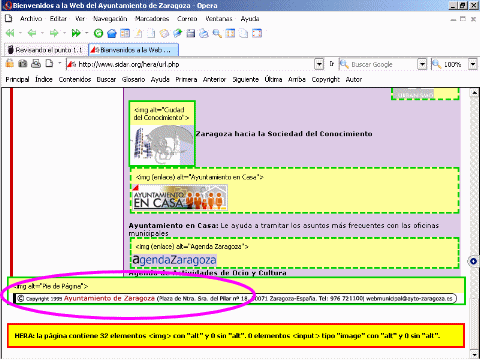Reload the page with the green circular icon
Image resolution: width=480 pixels, height=360 pixels.
point(98,33)
